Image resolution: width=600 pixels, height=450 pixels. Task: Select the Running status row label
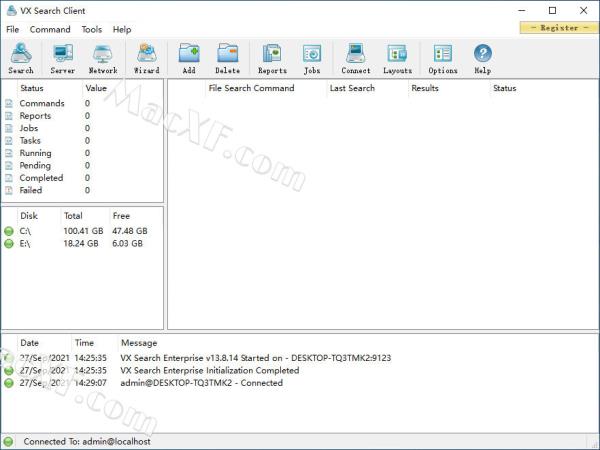pyautogui.click(x=35, y=153)
